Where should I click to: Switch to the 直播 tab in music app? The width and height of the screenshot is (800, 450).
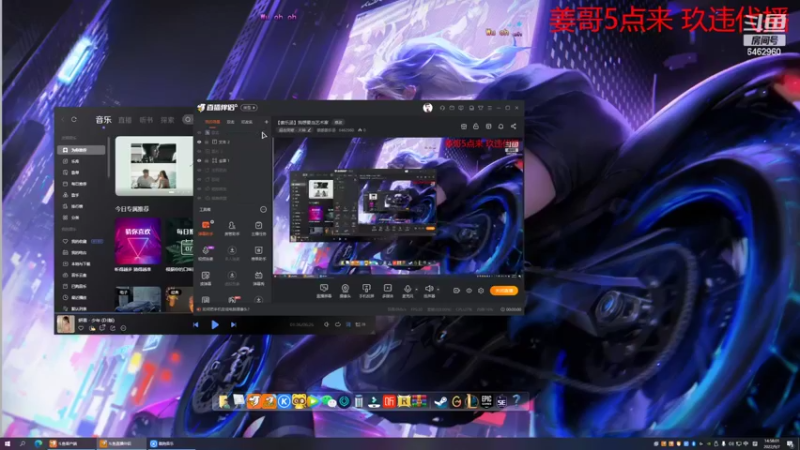(x=125, y=120)
